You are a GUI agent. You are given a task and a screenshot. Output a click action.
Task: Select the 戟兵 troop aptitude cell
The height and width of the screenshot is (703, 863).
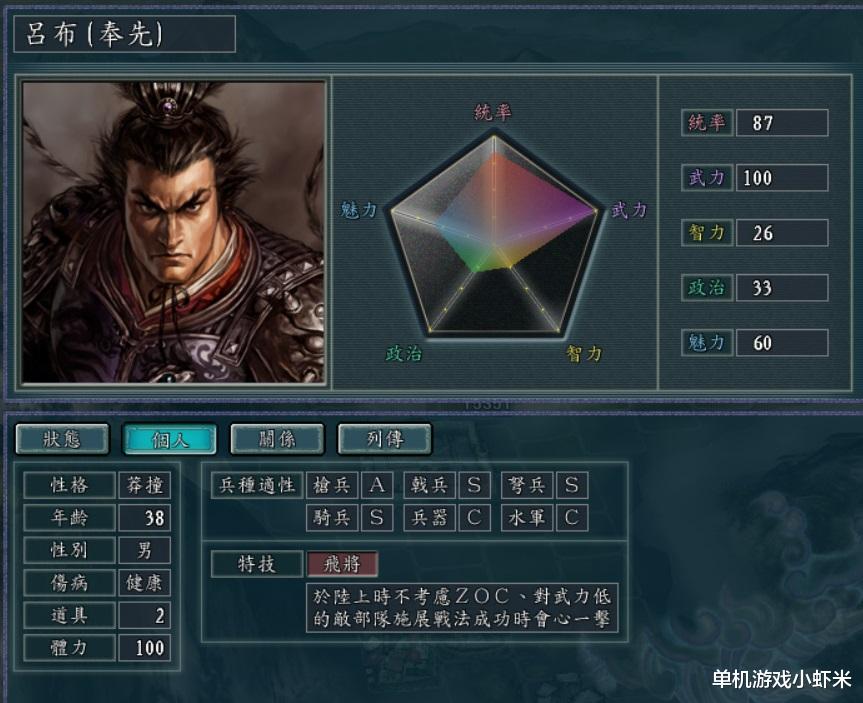429,485
